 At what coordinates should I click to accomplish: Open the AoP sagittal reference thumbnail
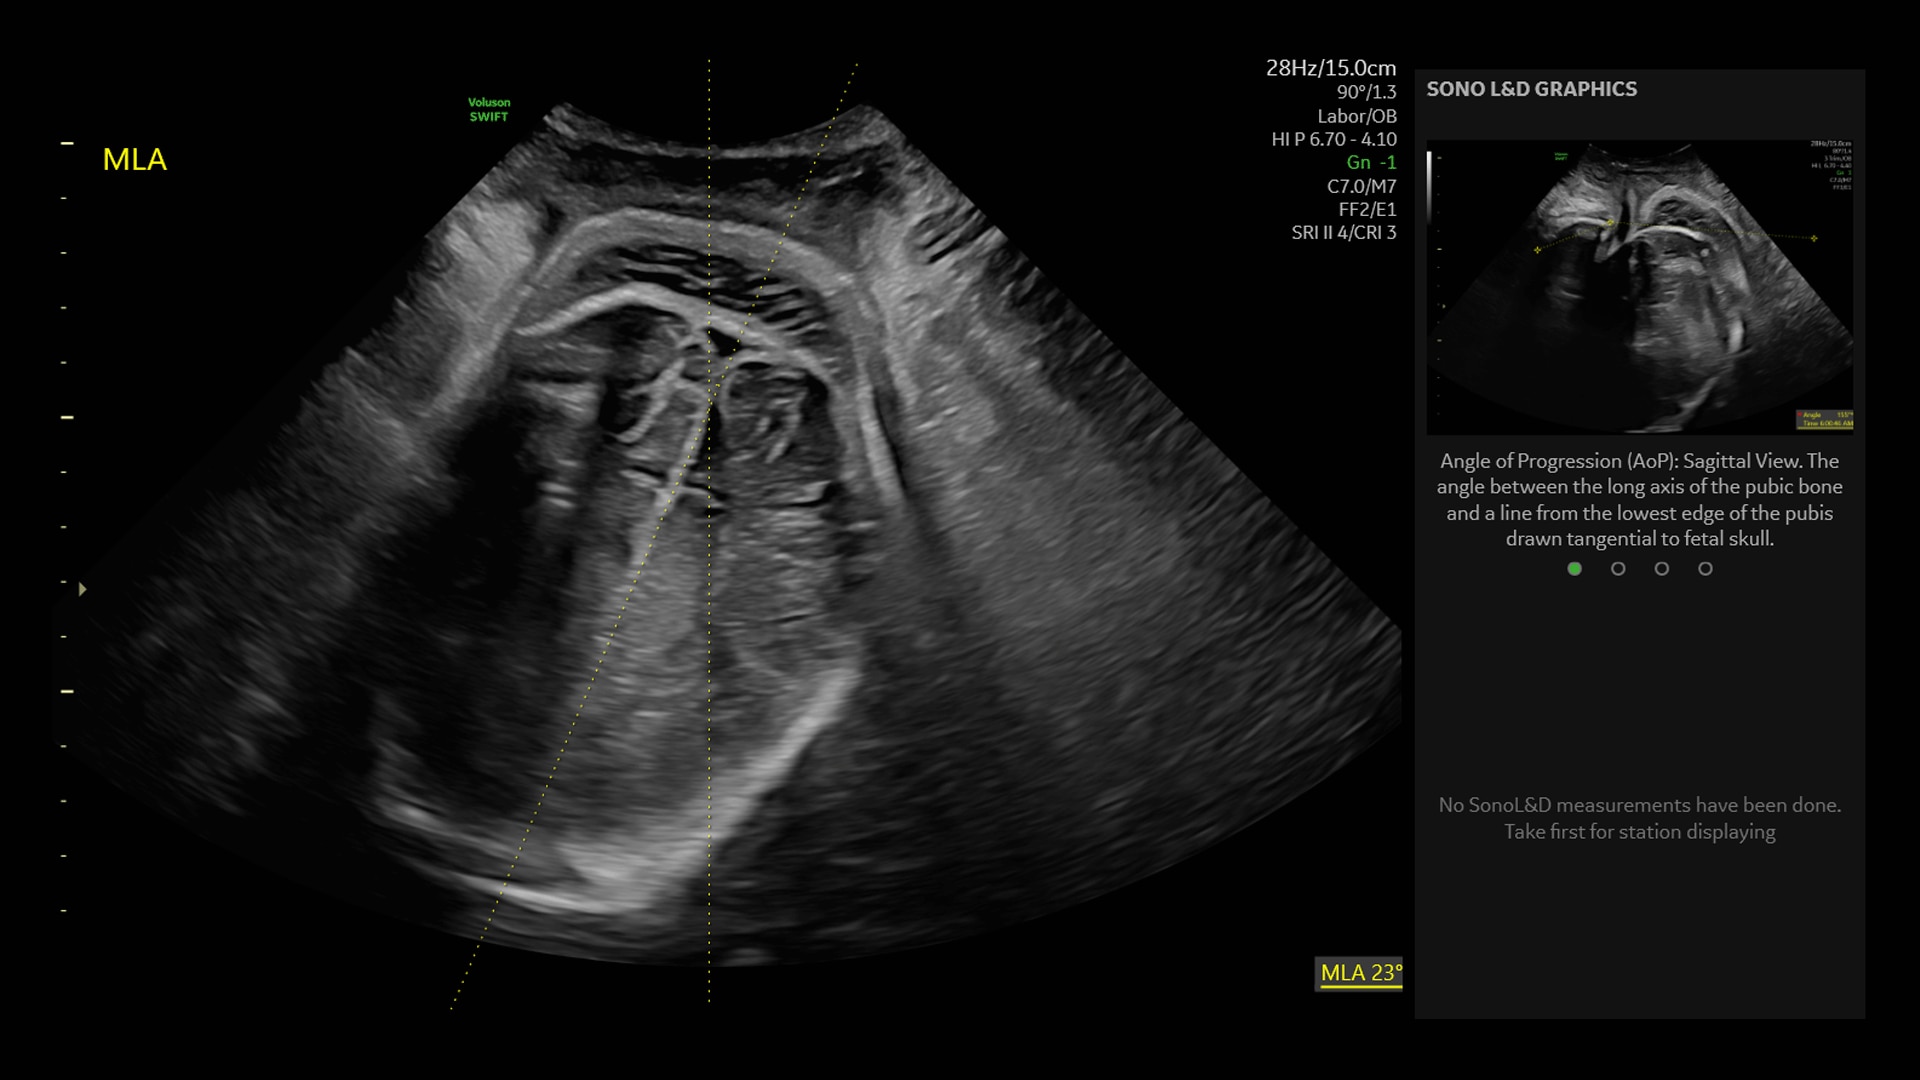pyautogui.click(x=1639, y=287)
